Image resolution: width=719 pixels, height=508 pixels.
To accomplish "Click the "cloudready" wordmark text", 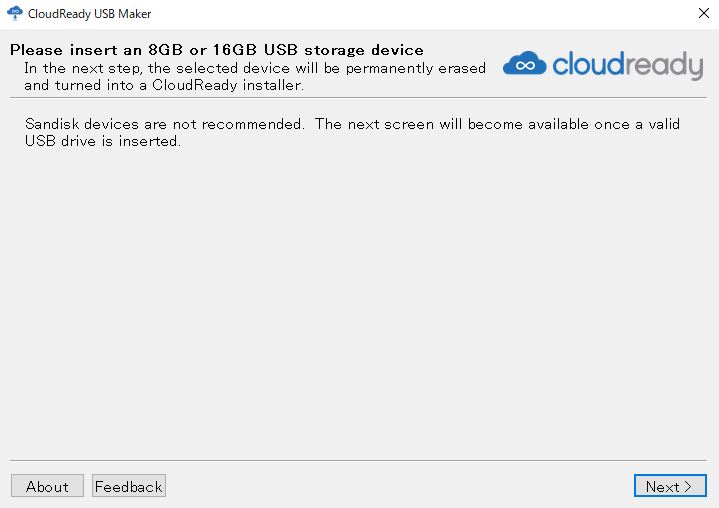I will 627,66.
